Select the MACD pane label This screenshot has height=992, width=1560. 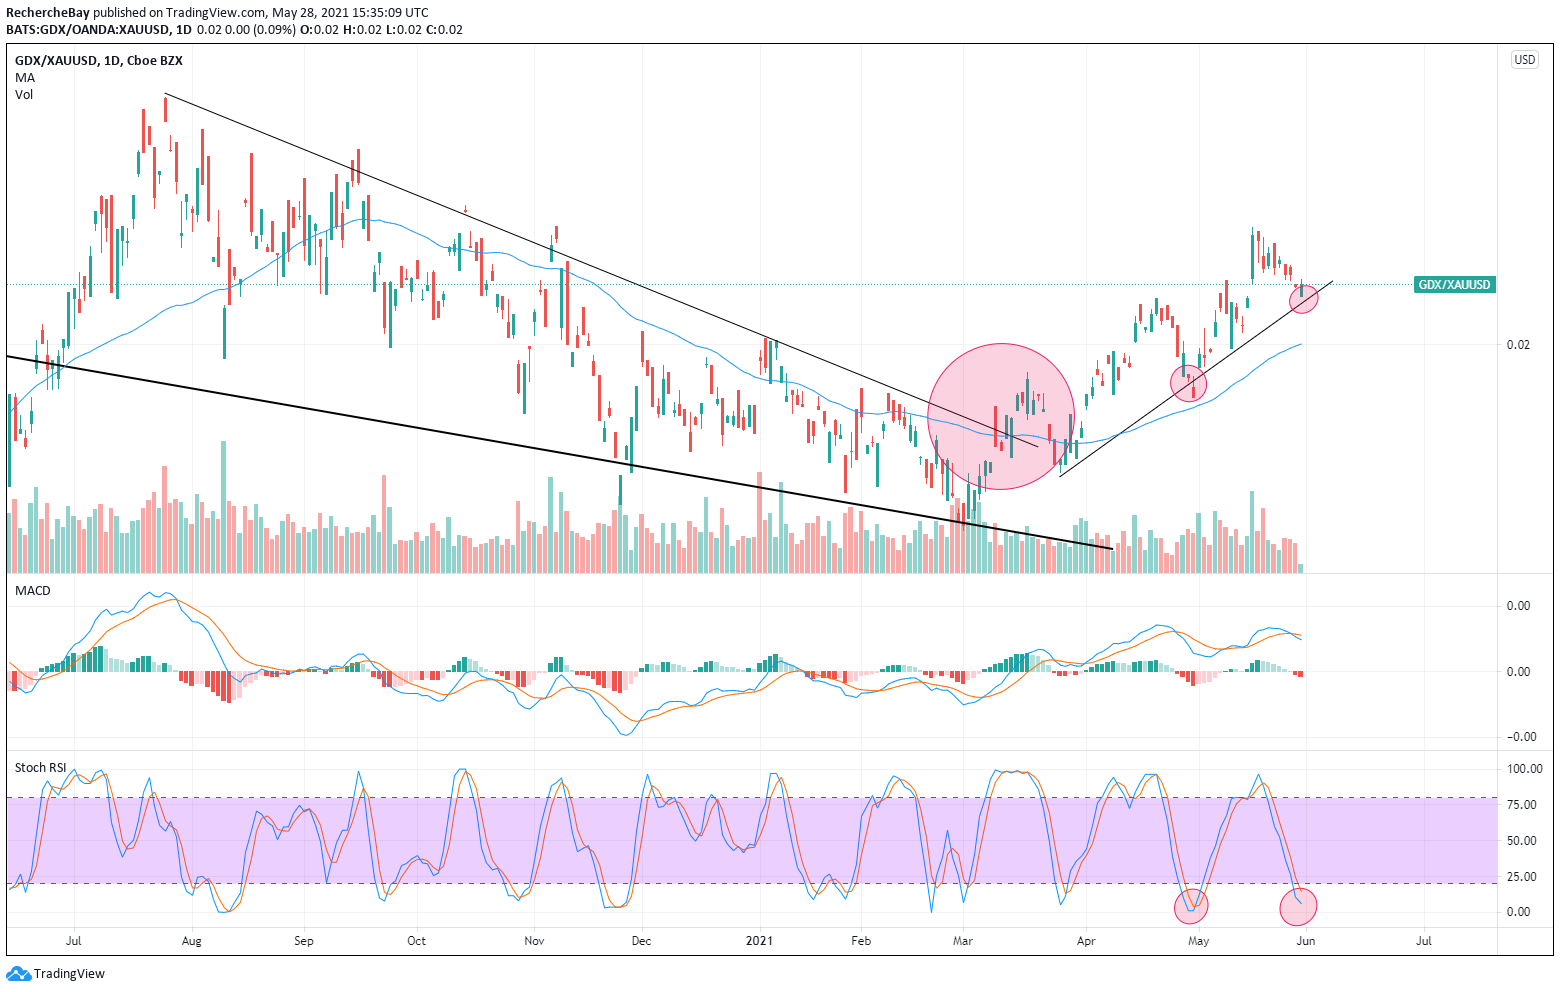coord(33,591)
